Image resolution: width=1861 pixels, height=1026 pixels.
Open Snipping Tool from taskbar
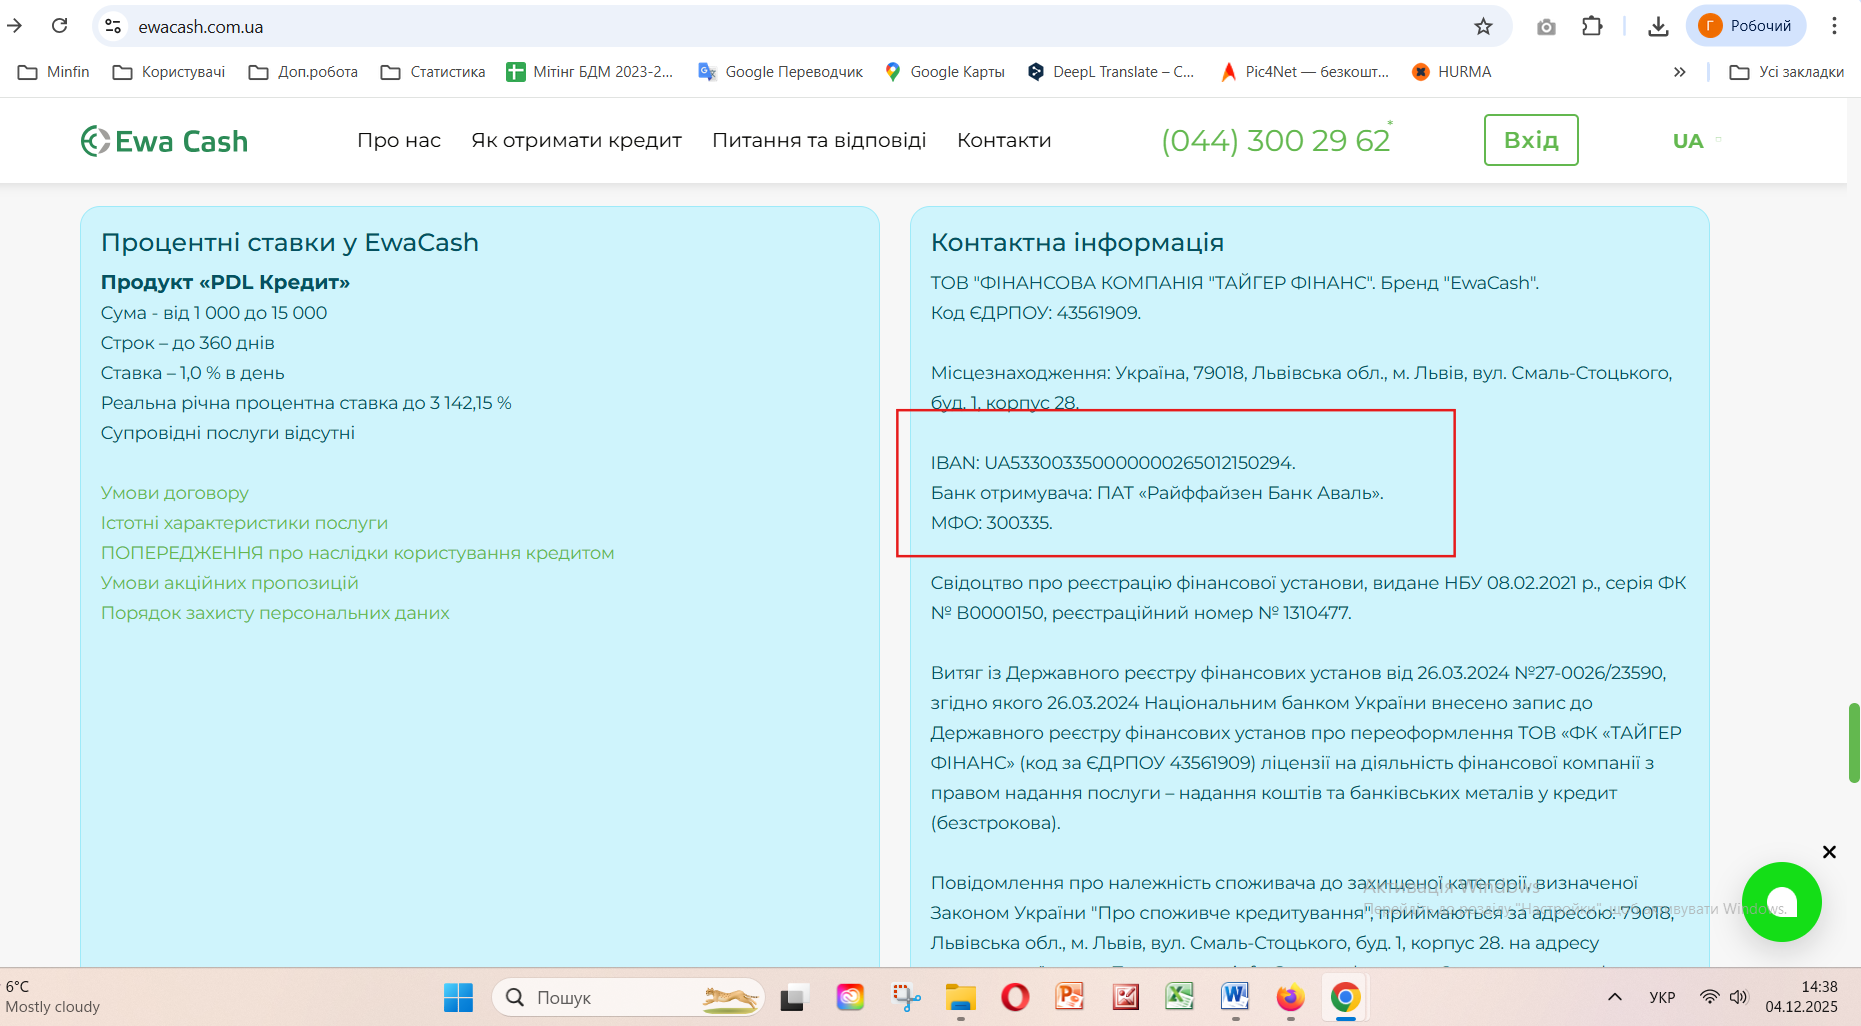click(906, 997)
